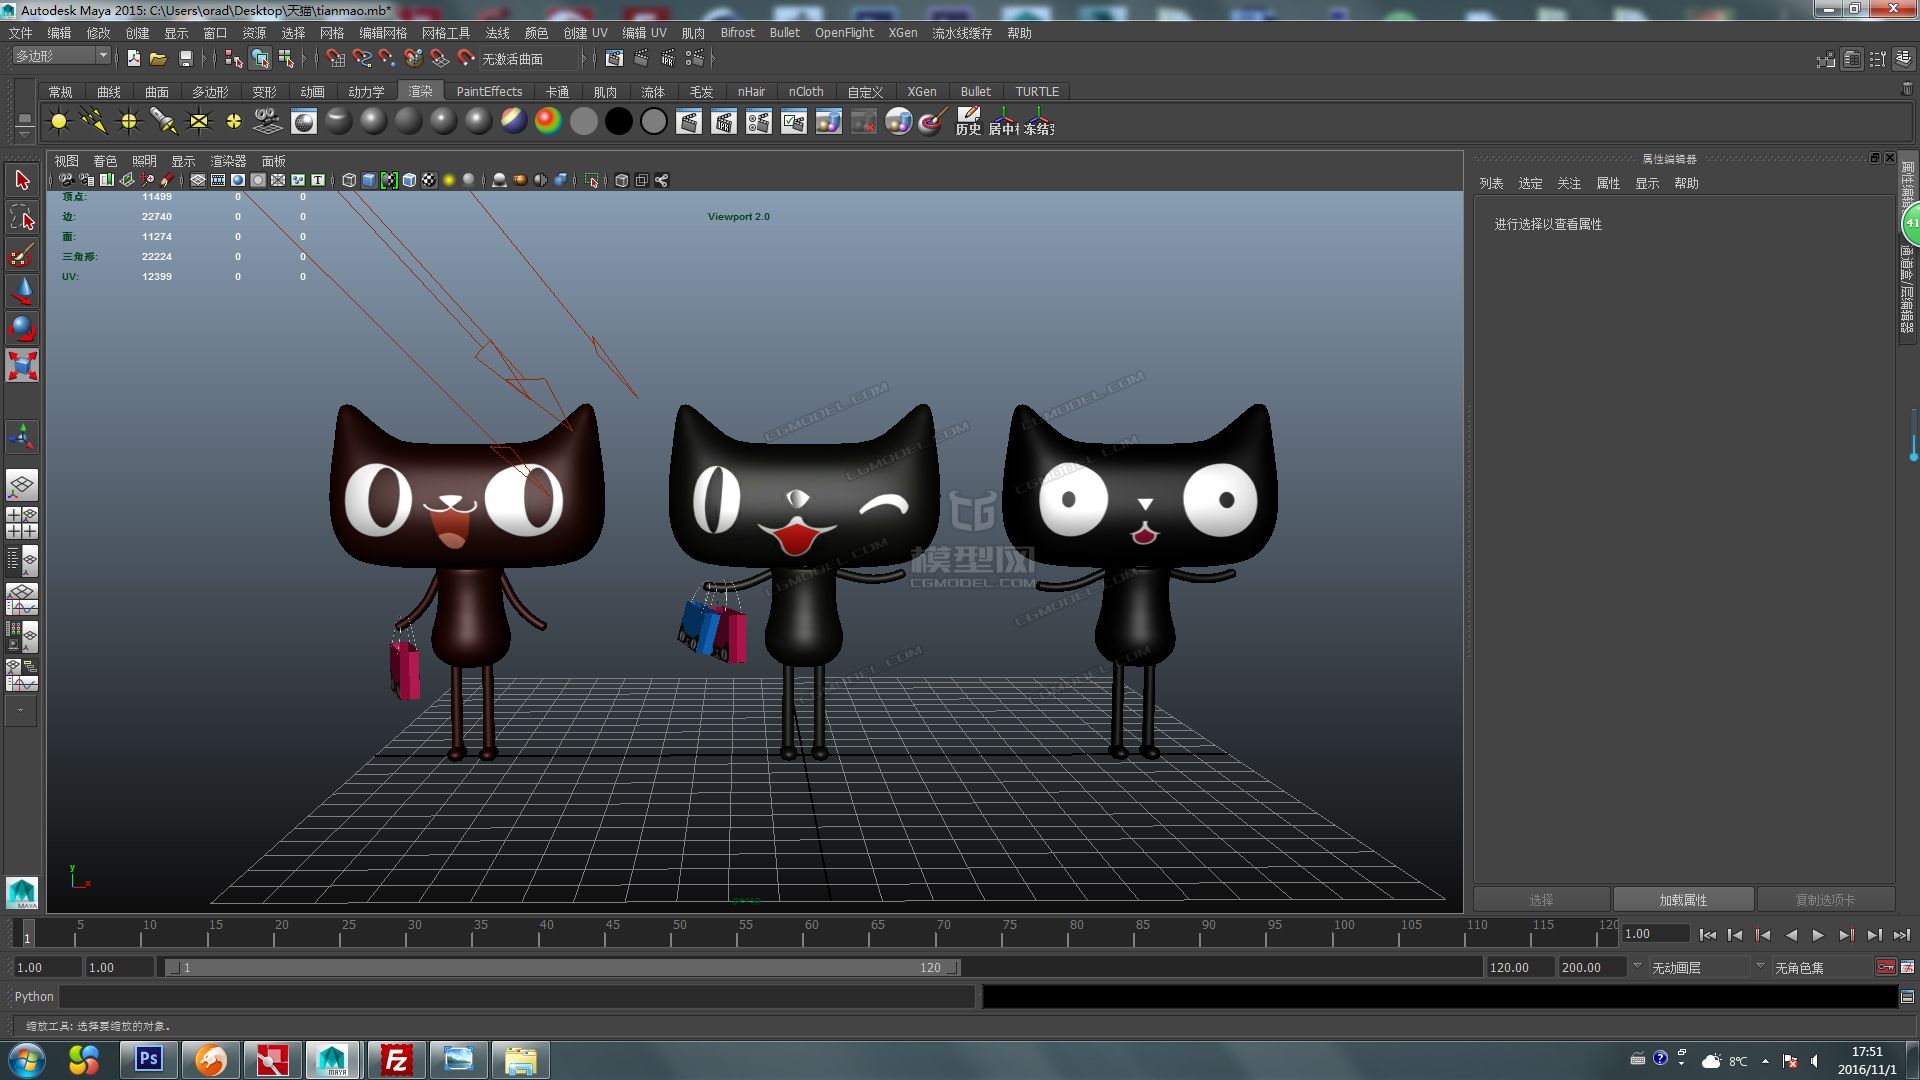1920x1080 pixels.
Task: Select the arrow Select tool in toolbox
Action: (x=22, y=180)
